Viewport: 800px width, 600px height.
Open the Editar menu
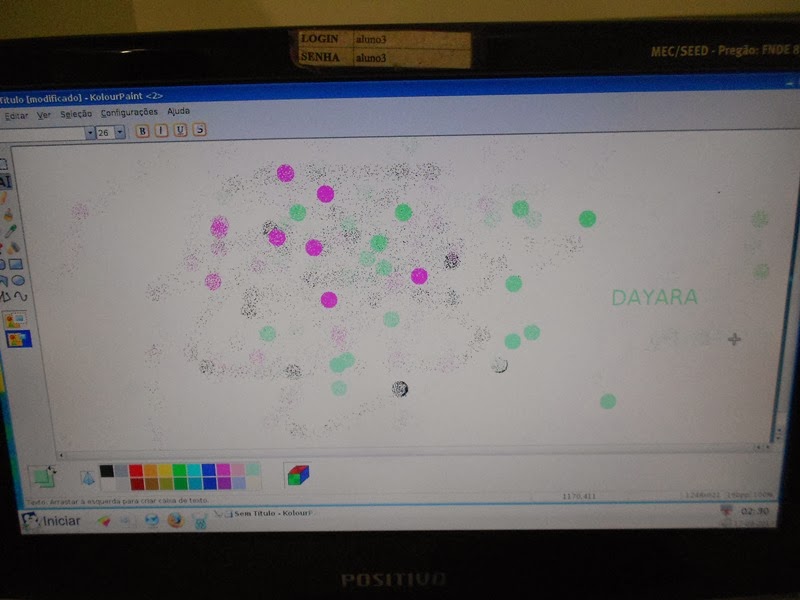(x=16, y=116)
